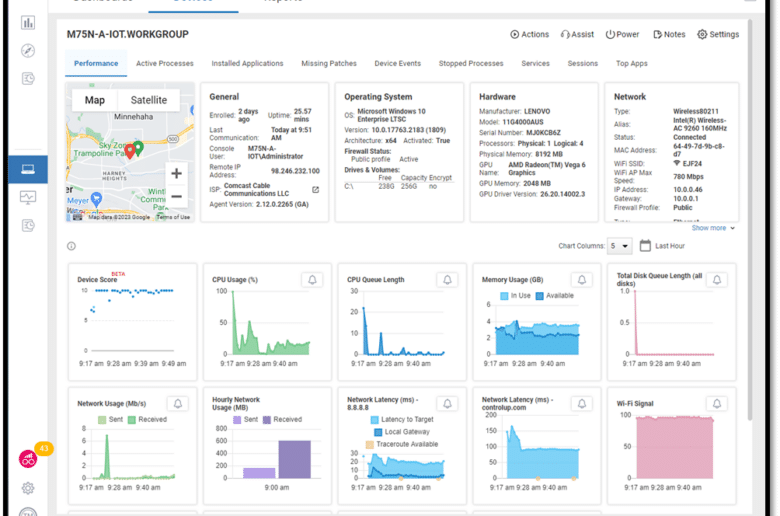Viewport: 780px width, 516px height.
Task: Open the monitor pulse sidebar icon
Action: (x=28, y=197)
